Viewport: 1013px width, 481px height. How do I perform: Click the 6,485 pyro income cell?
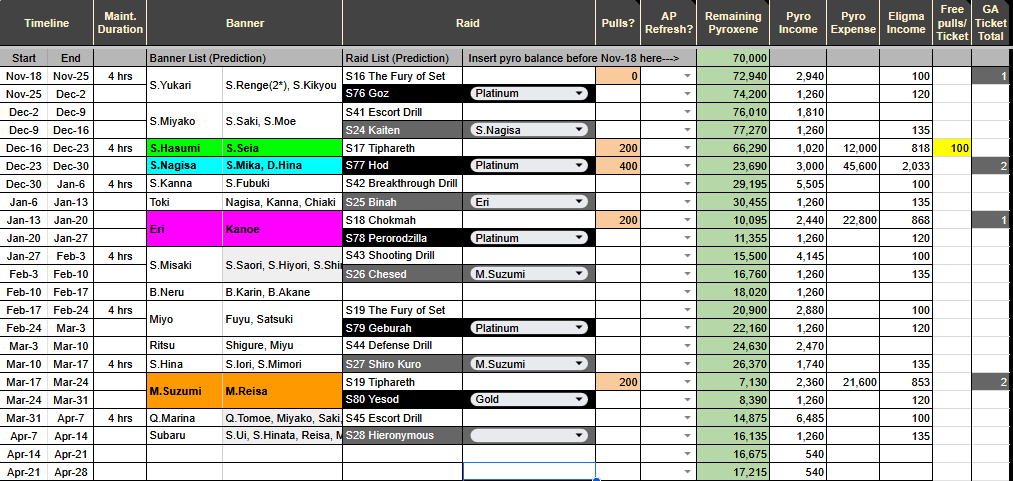(799, 418)
